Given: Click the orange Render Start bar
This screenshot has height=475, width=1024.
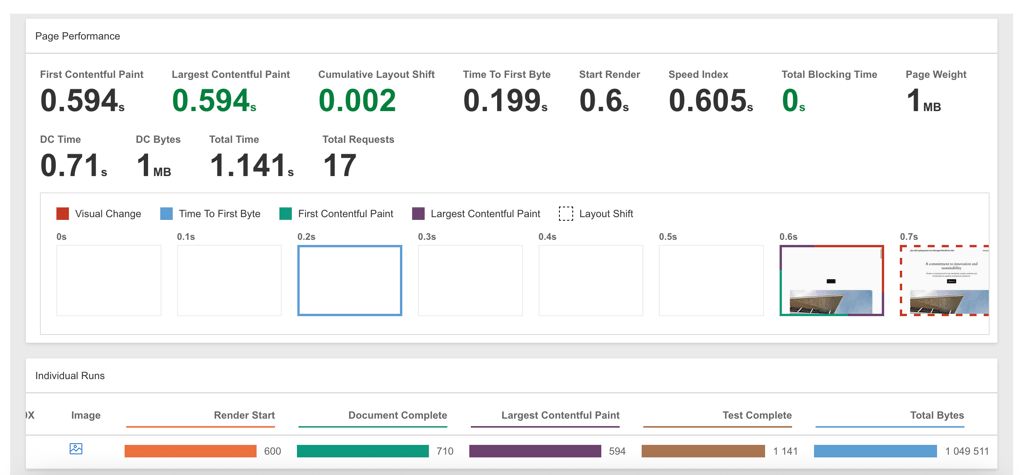Looking at the screenshot, I should (x=191, y=451).
